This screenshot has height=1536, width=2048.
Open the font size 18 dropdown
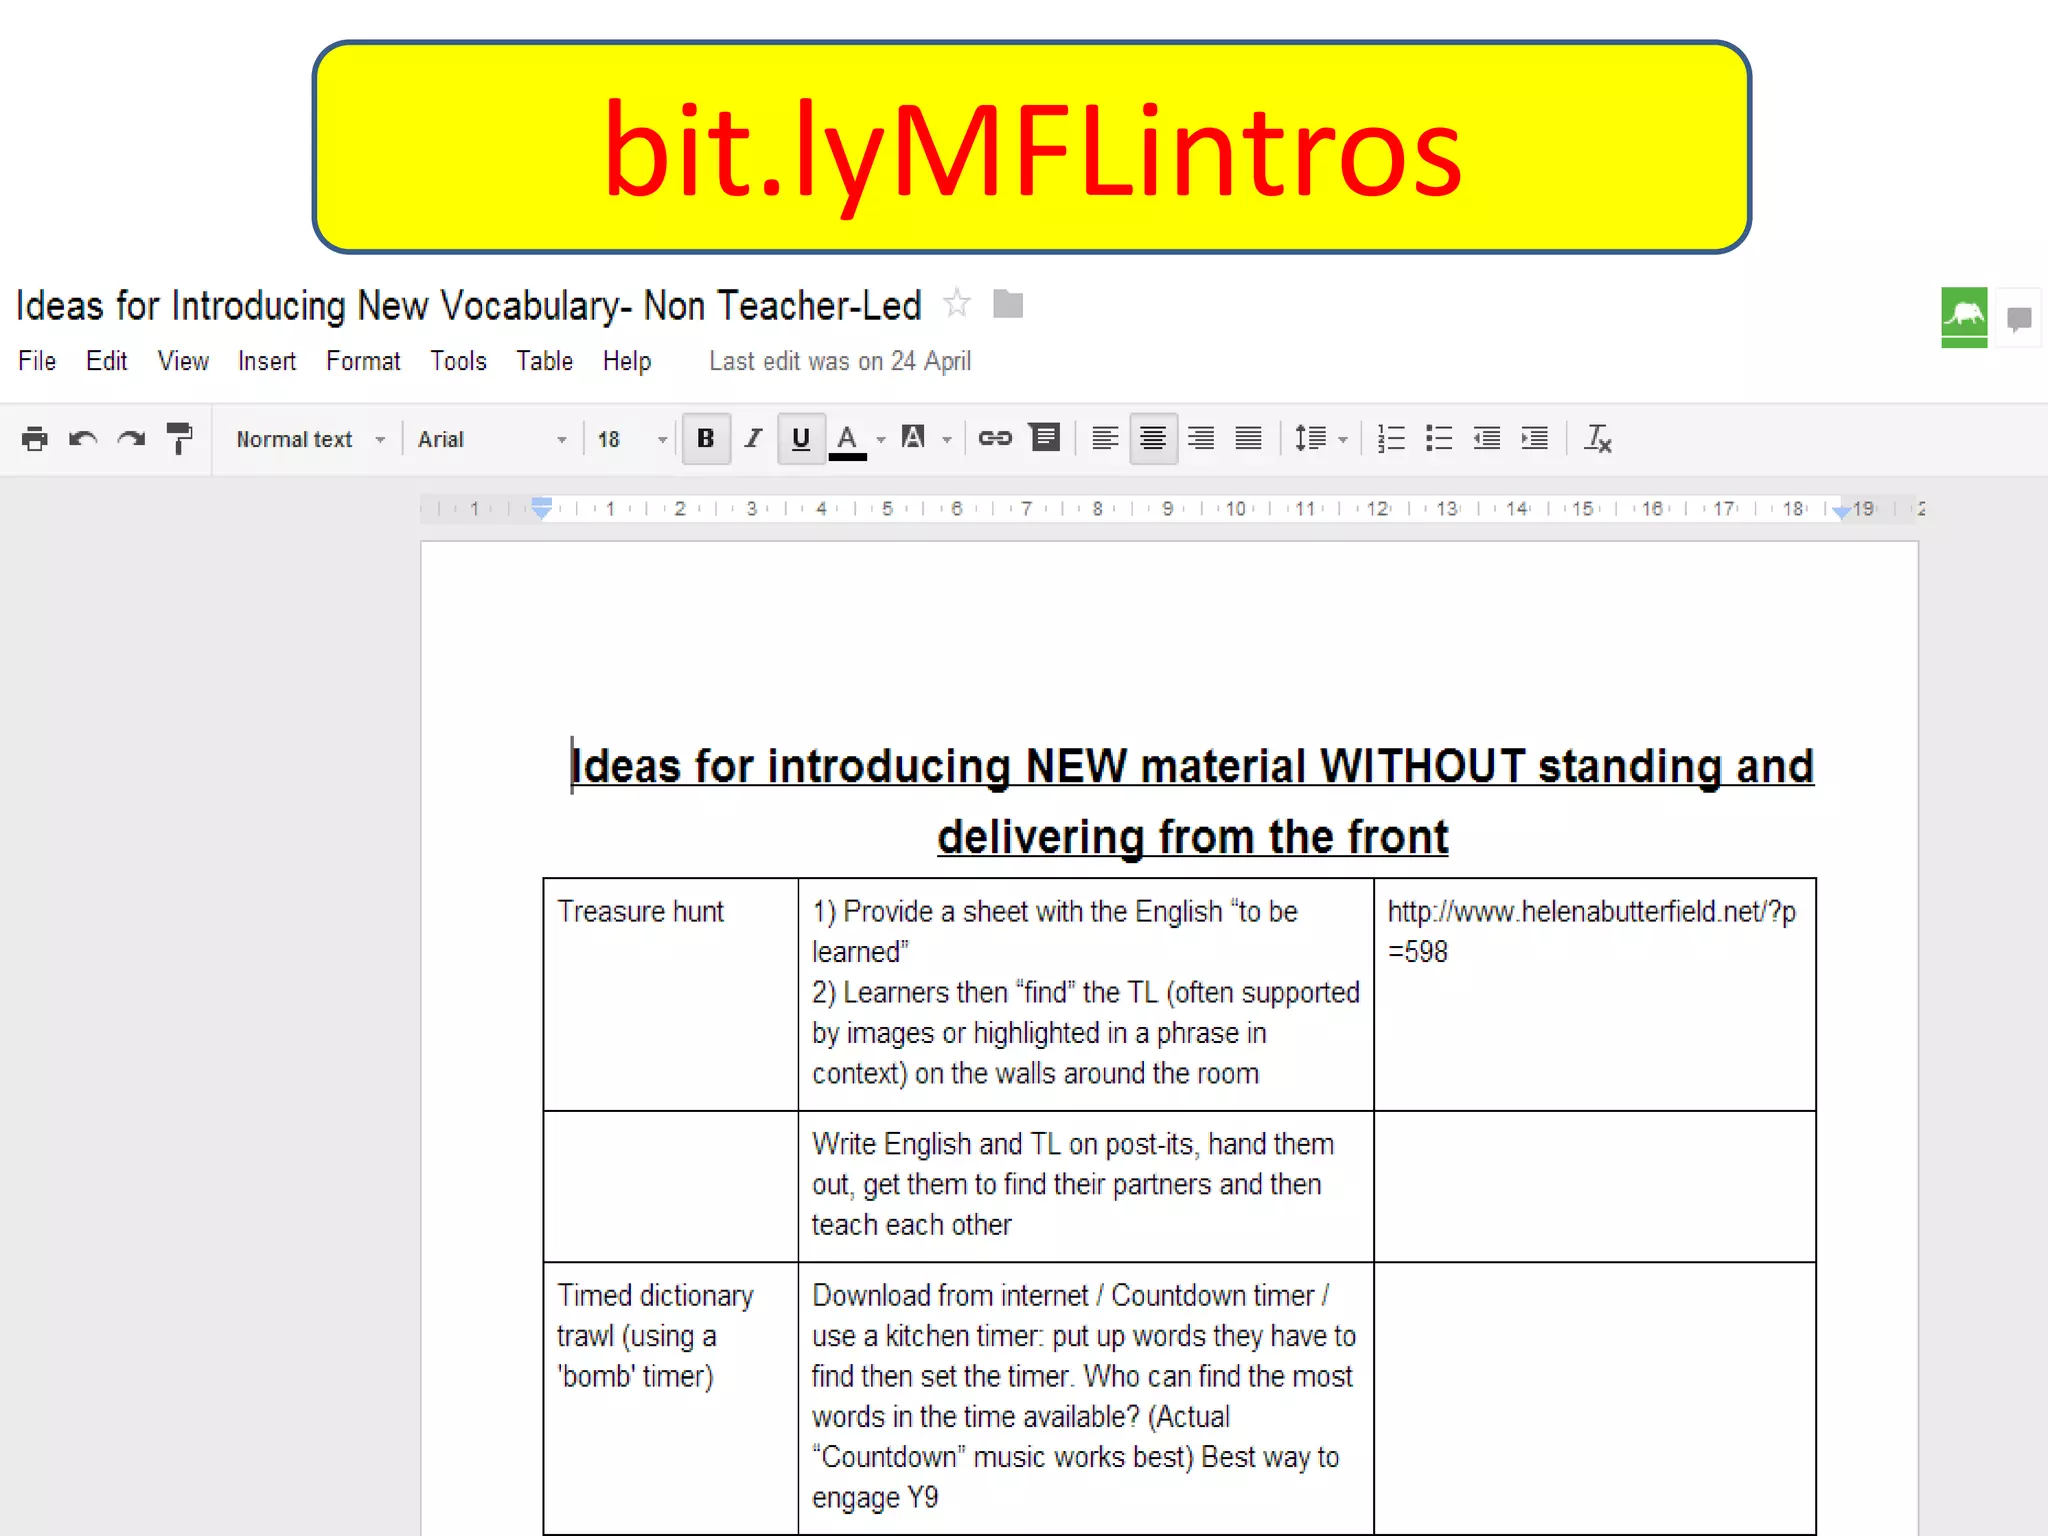click(x=631, y=439)
